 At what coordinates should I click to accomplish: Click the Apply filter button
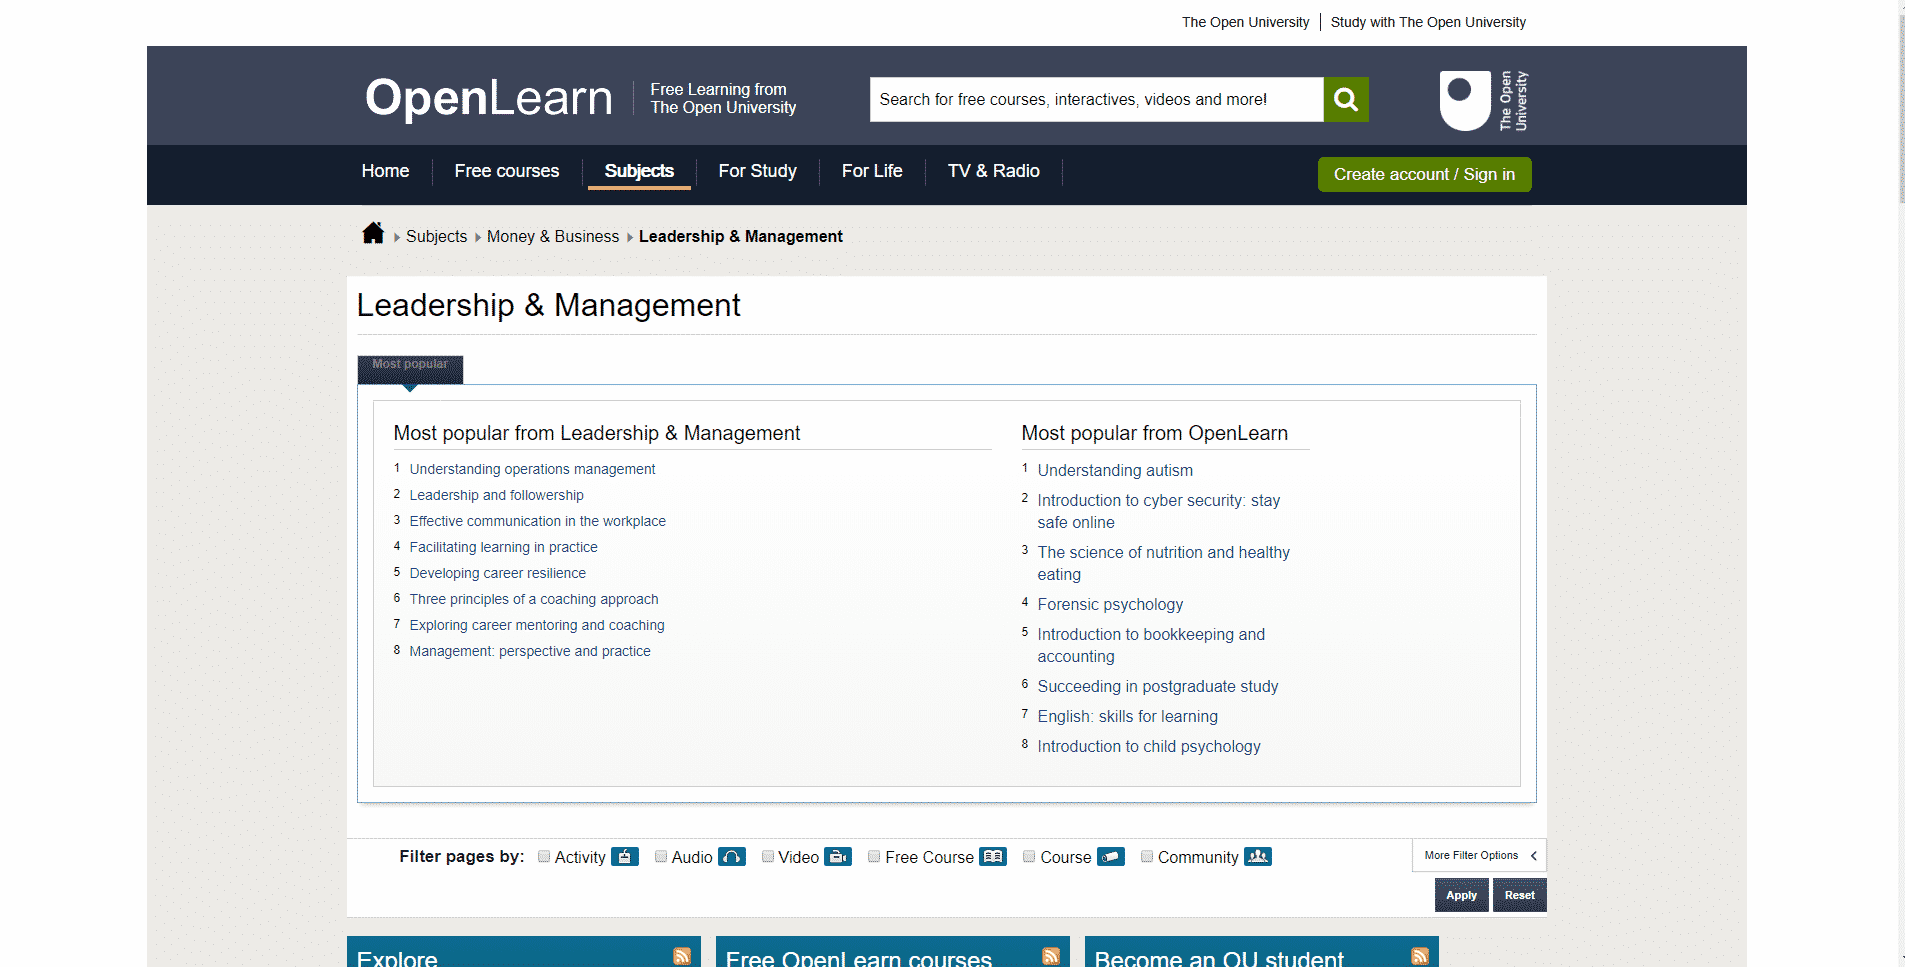1461,895
